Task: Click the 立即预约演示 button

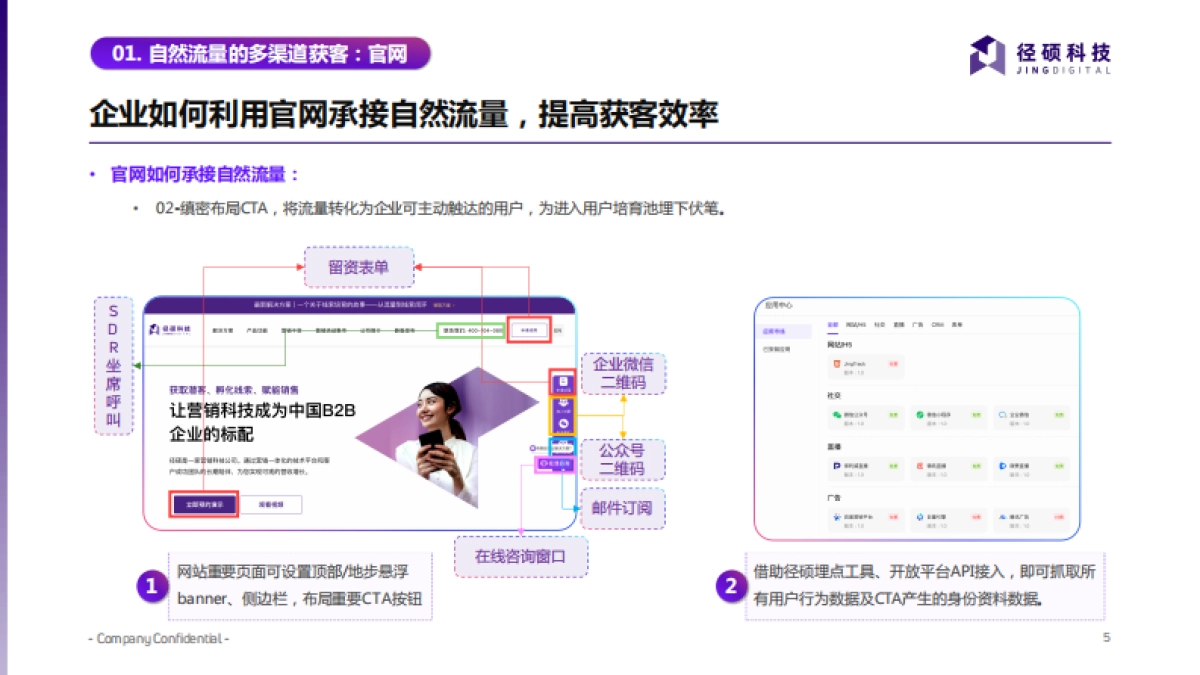Action: (x=204, y=503)
